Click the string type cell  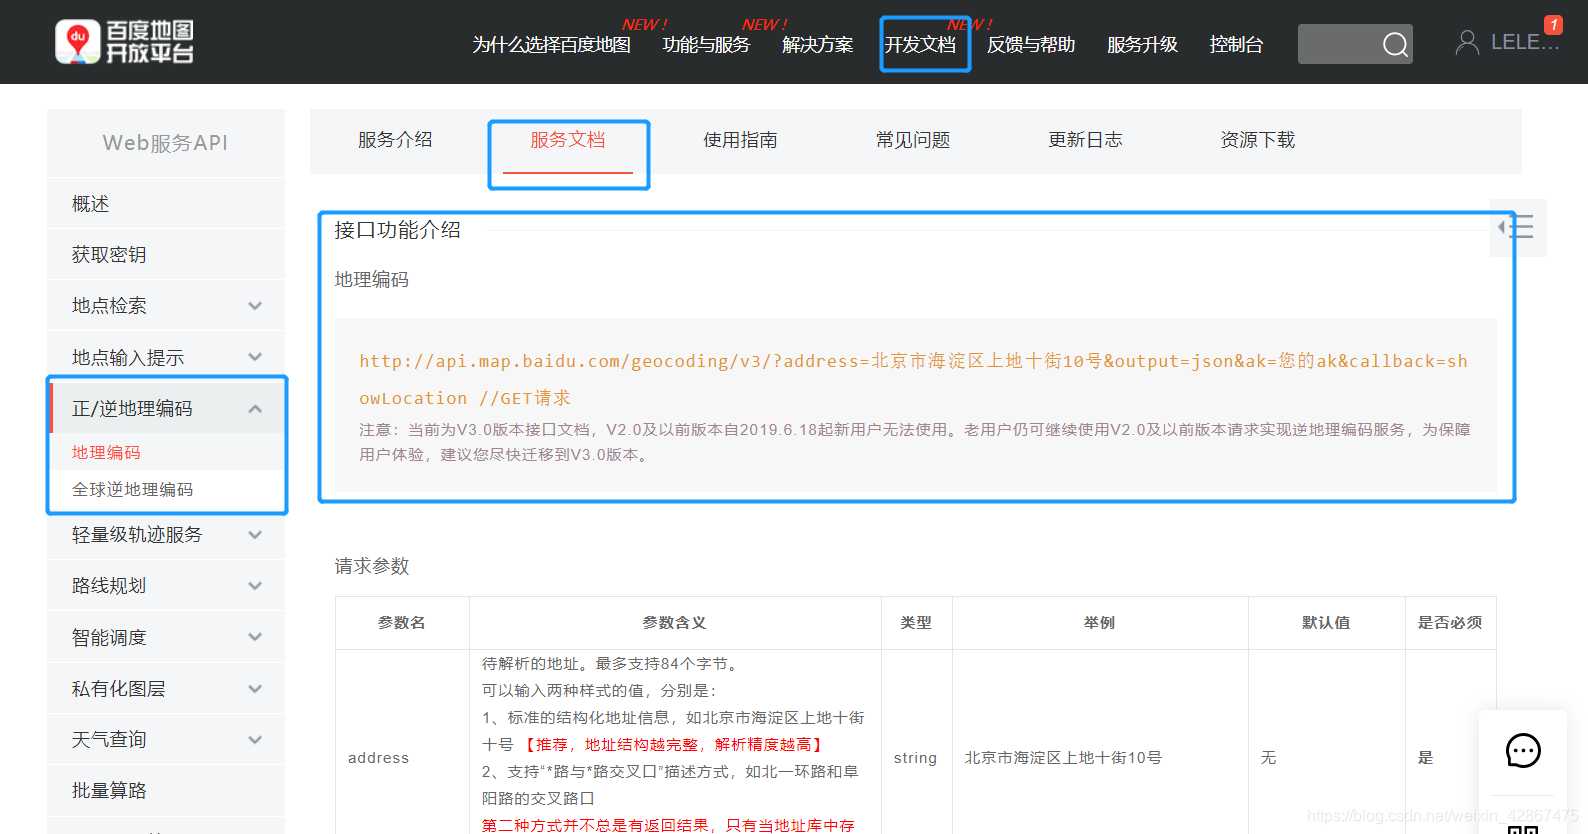click(x=915, y=758)
